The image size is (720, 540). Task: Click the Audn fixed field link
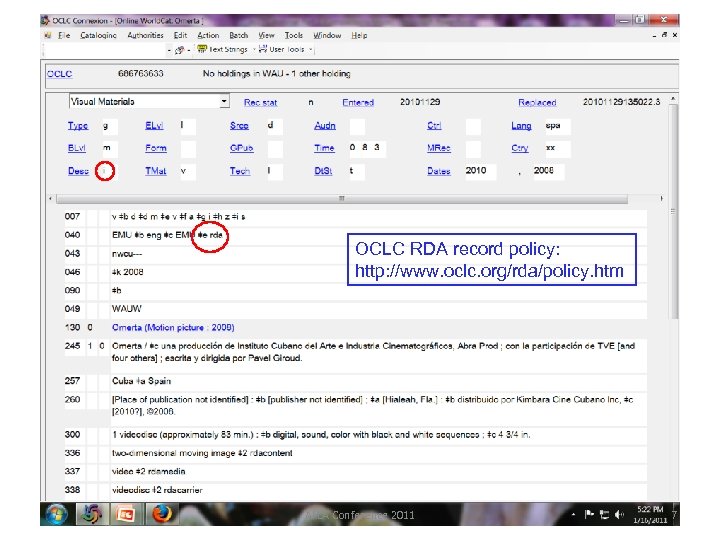(x=325, y=126)
